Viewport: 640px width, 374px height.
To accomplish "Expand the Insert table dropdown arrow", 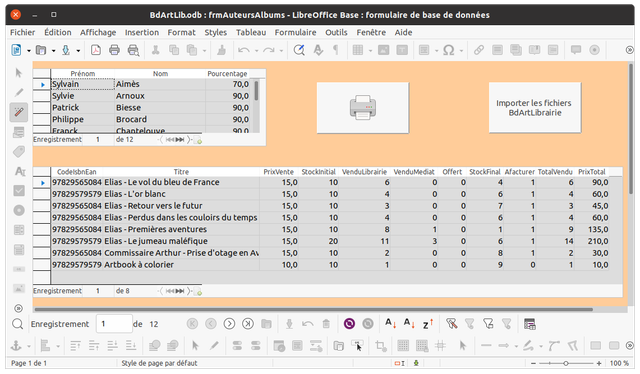I will pos(370,51).
